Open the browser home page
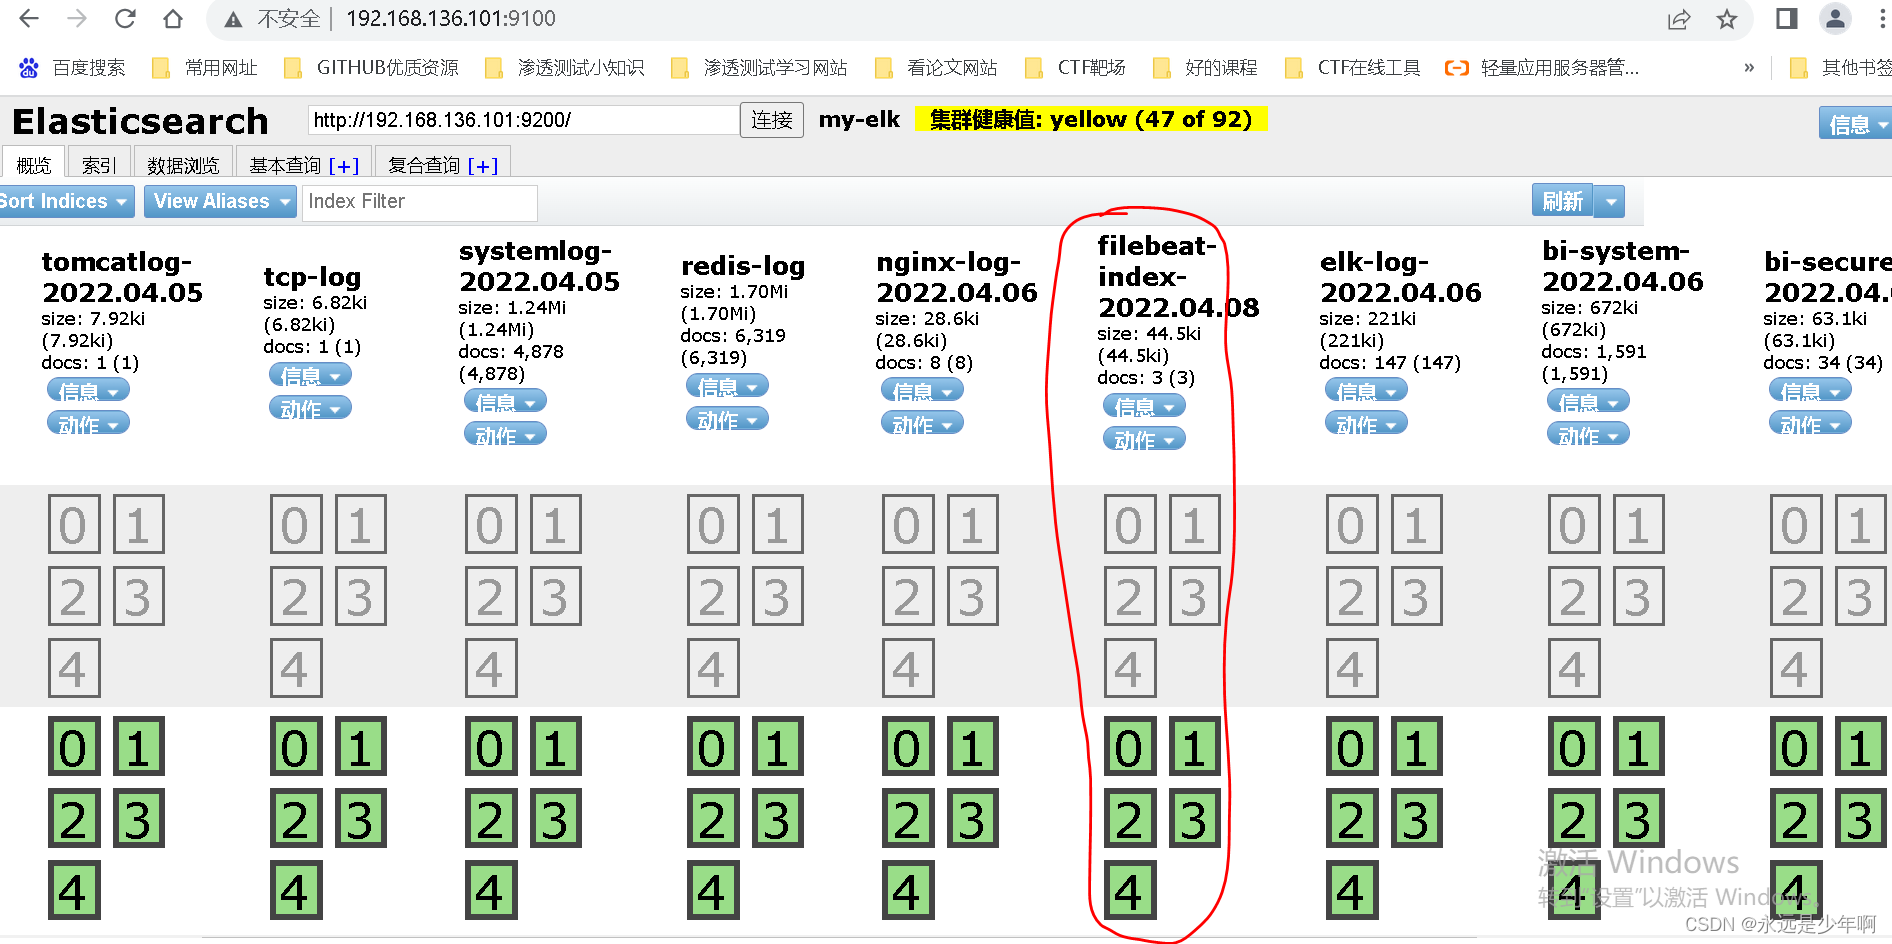The height and width of the screenshot is (944, 1892). [x=173, y=19]
